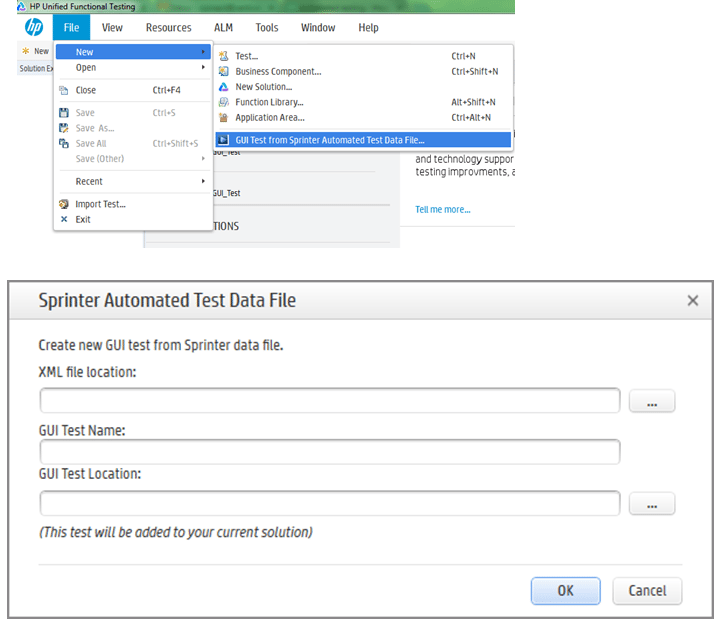The width and height of the screenshot is (724, 630).
Task: Click the Business Component icon
Action: [x=223, y=71]
